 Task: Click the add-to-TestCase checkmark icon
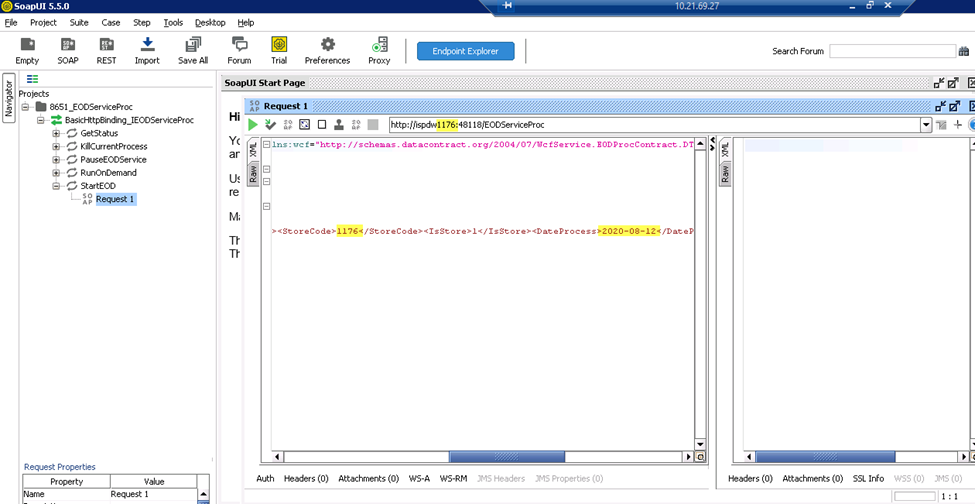pyautogui.click(x=270, y=124)
